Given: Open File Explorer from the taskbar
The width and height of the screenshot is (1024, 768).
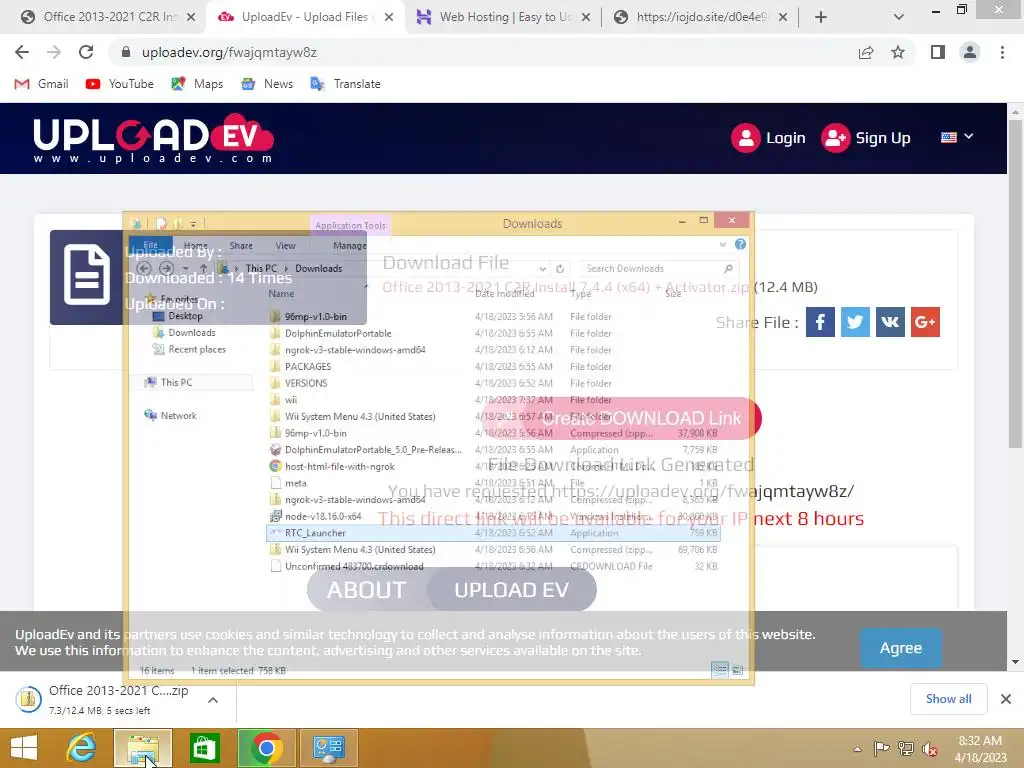Looking at the screenshot, I should [x=143, y=748].
